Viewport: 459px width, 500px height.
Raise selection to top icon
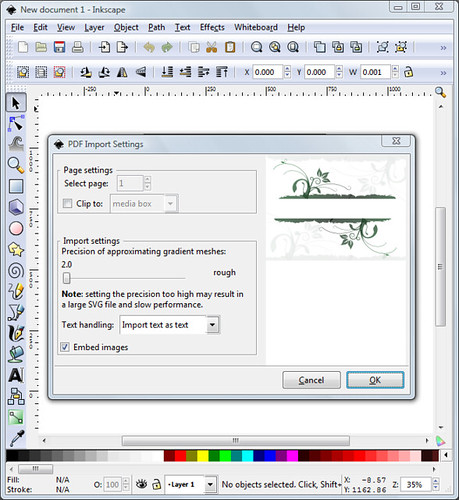tap(222, 72)
